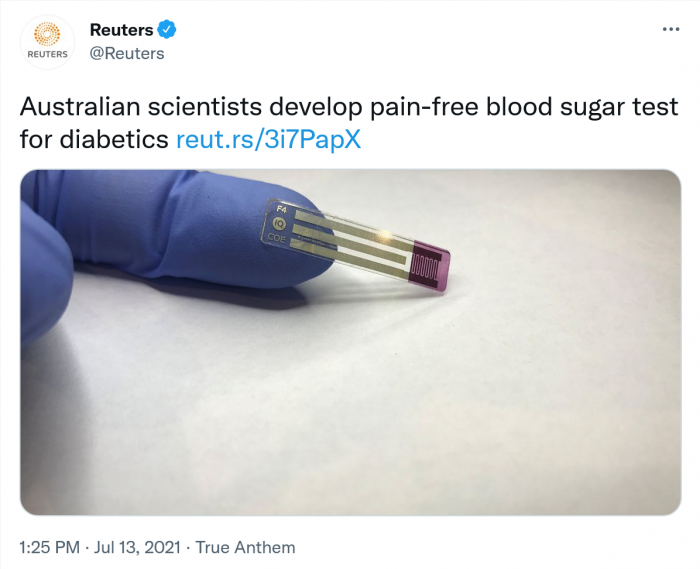This screenshot has height=569, width=700.
Task: Open the Reuters display name
Action: click(121, 30)
